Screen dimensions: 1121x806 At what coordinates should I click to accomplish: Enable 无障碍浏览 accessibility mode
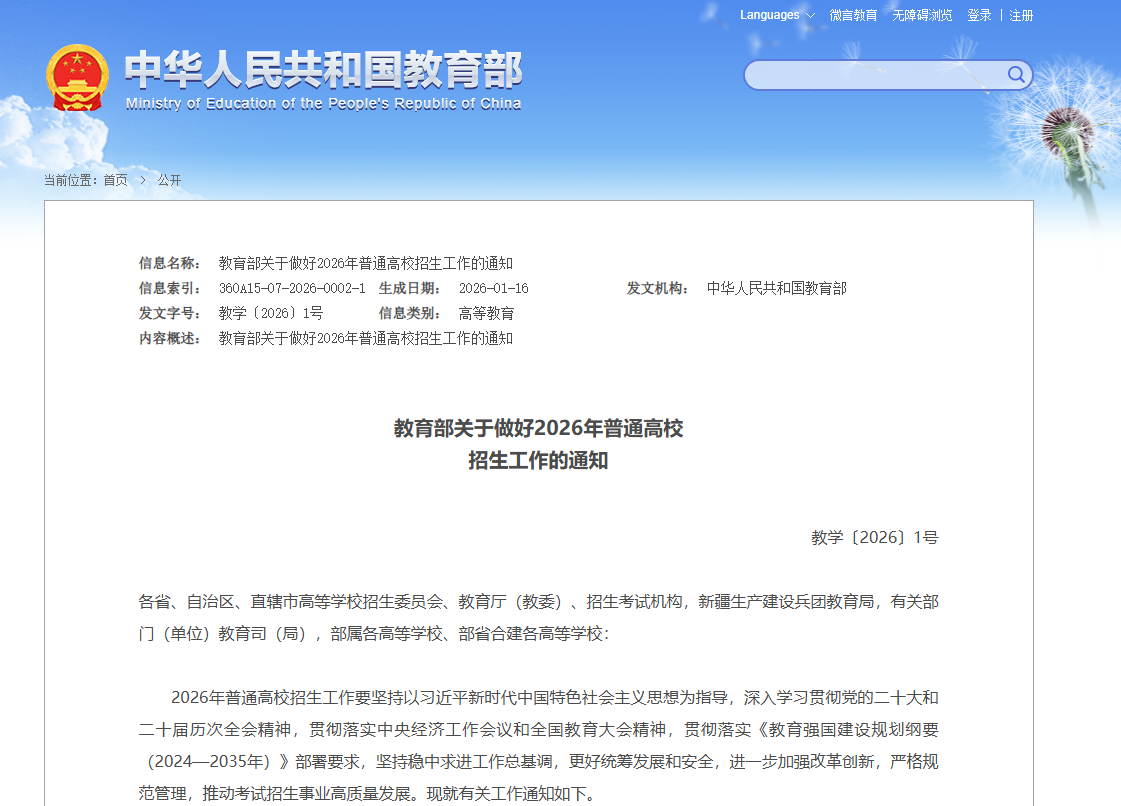[x=922, y=15]
